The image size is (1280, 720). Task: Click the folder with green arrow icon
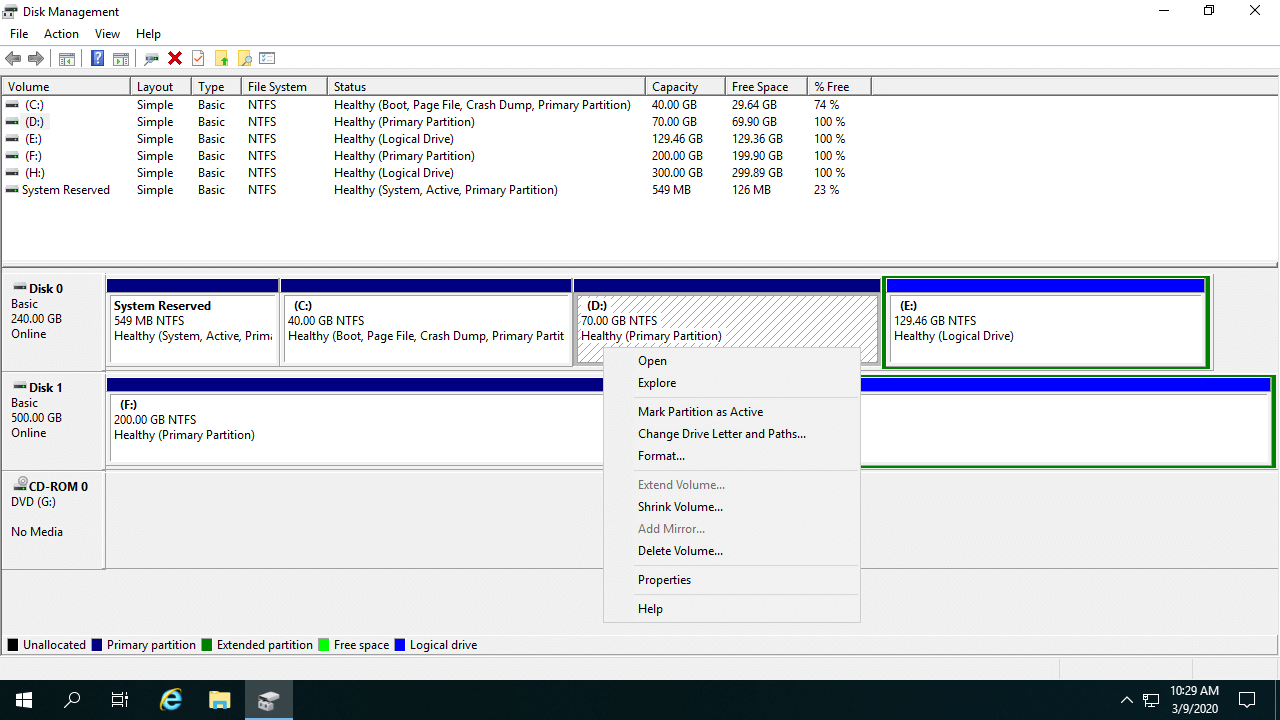click(221, 59)
